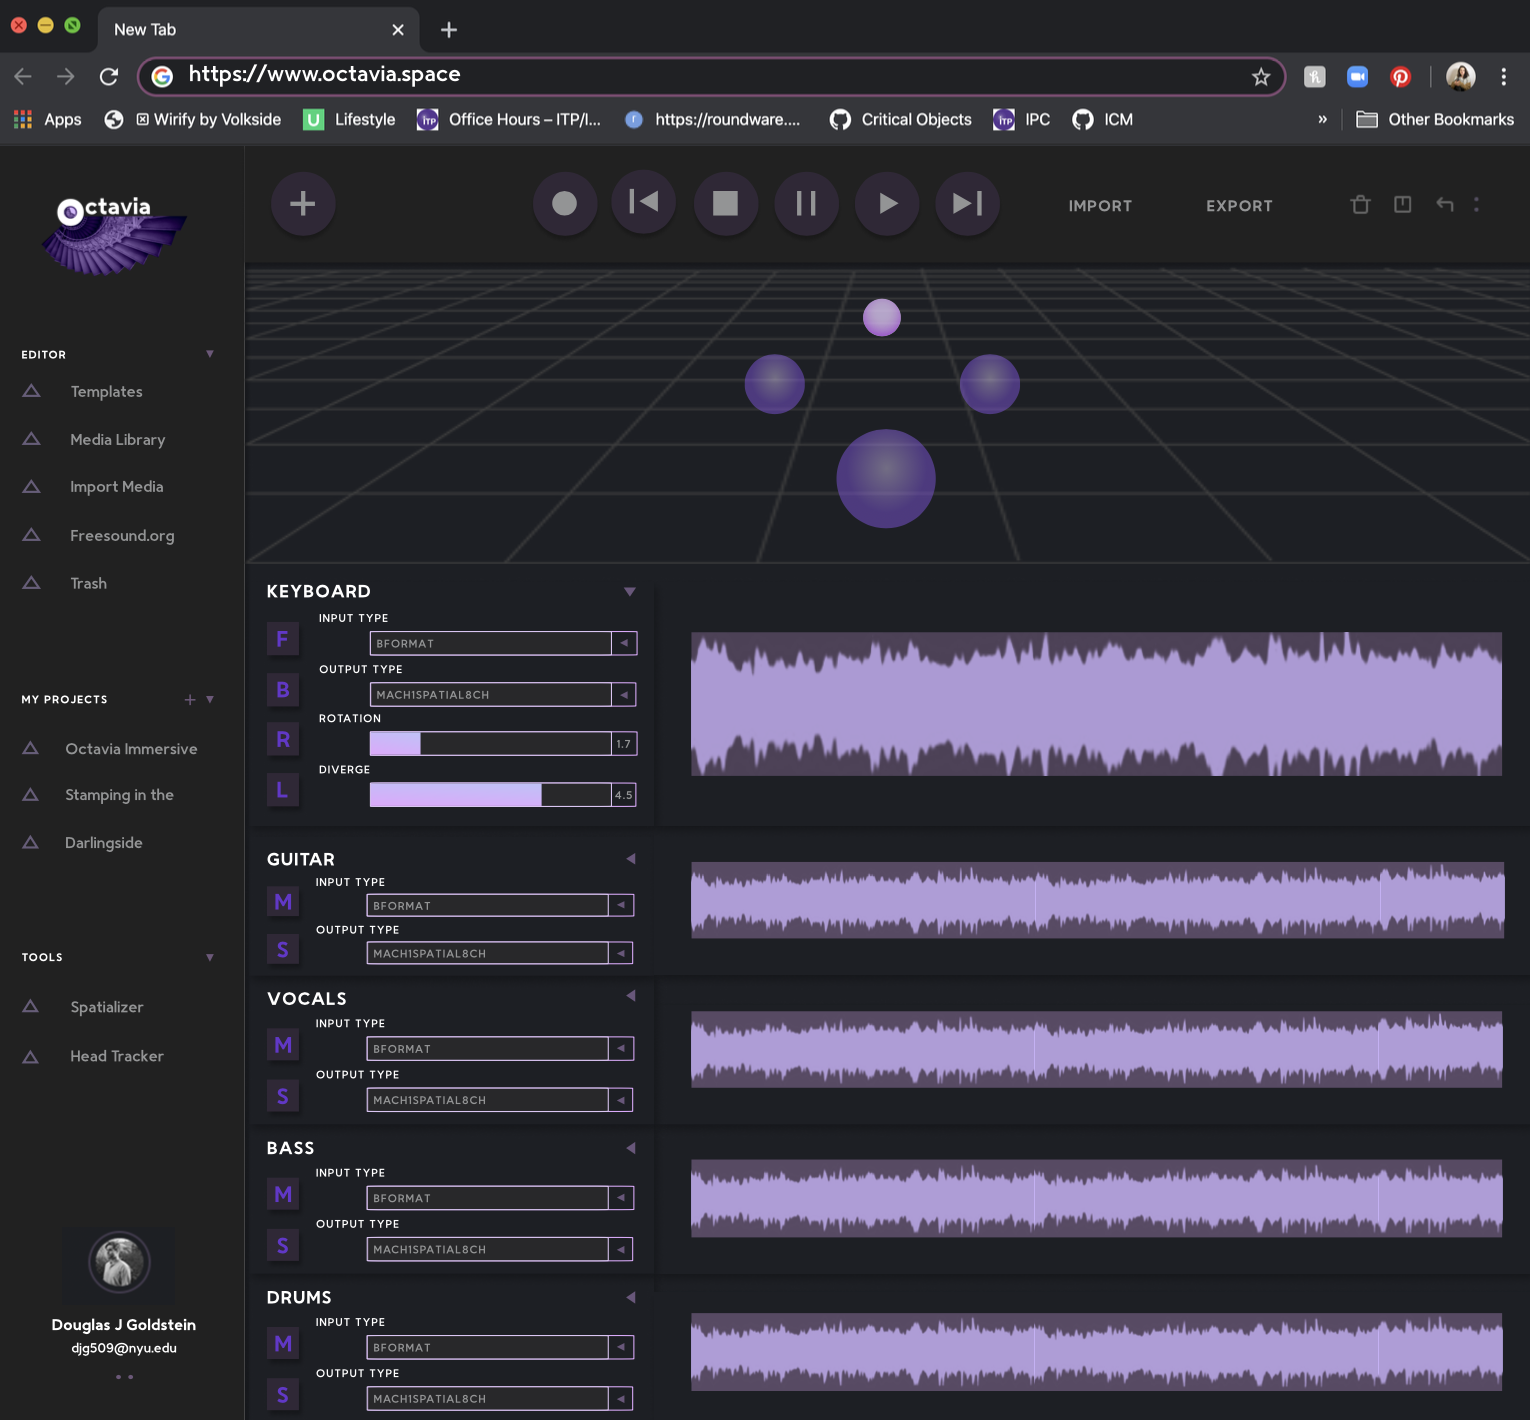Open the Darlingside project

[x=104, y=843]
